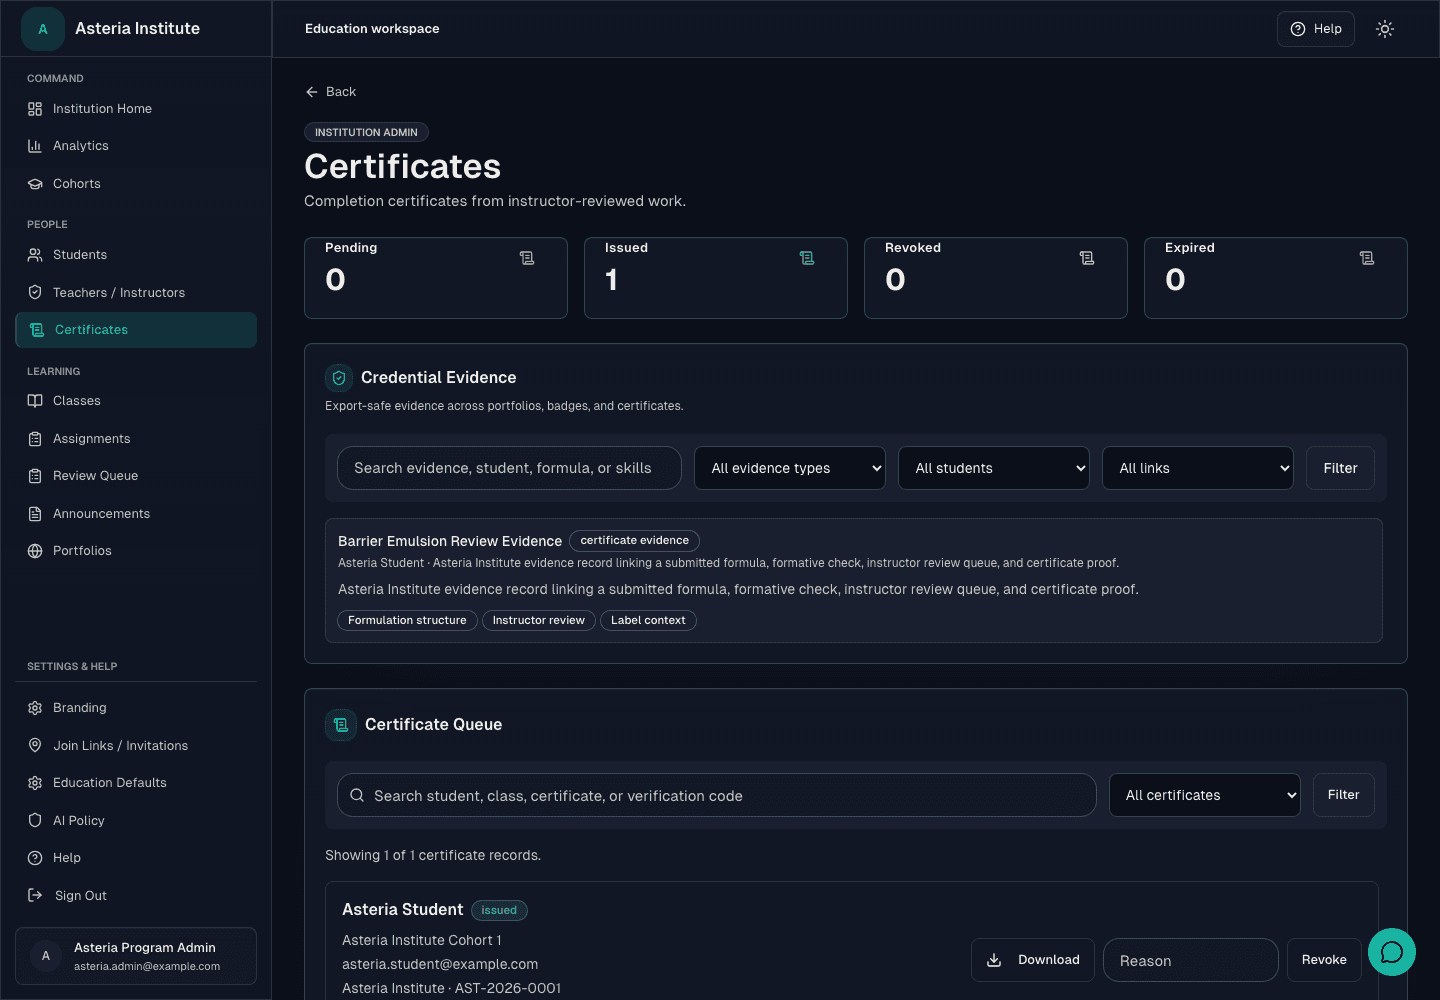The height and width of the screenshot is (1000, 1440).
Task: Click the Analytics bar chart icon
Action: click(x=35, y=146)
